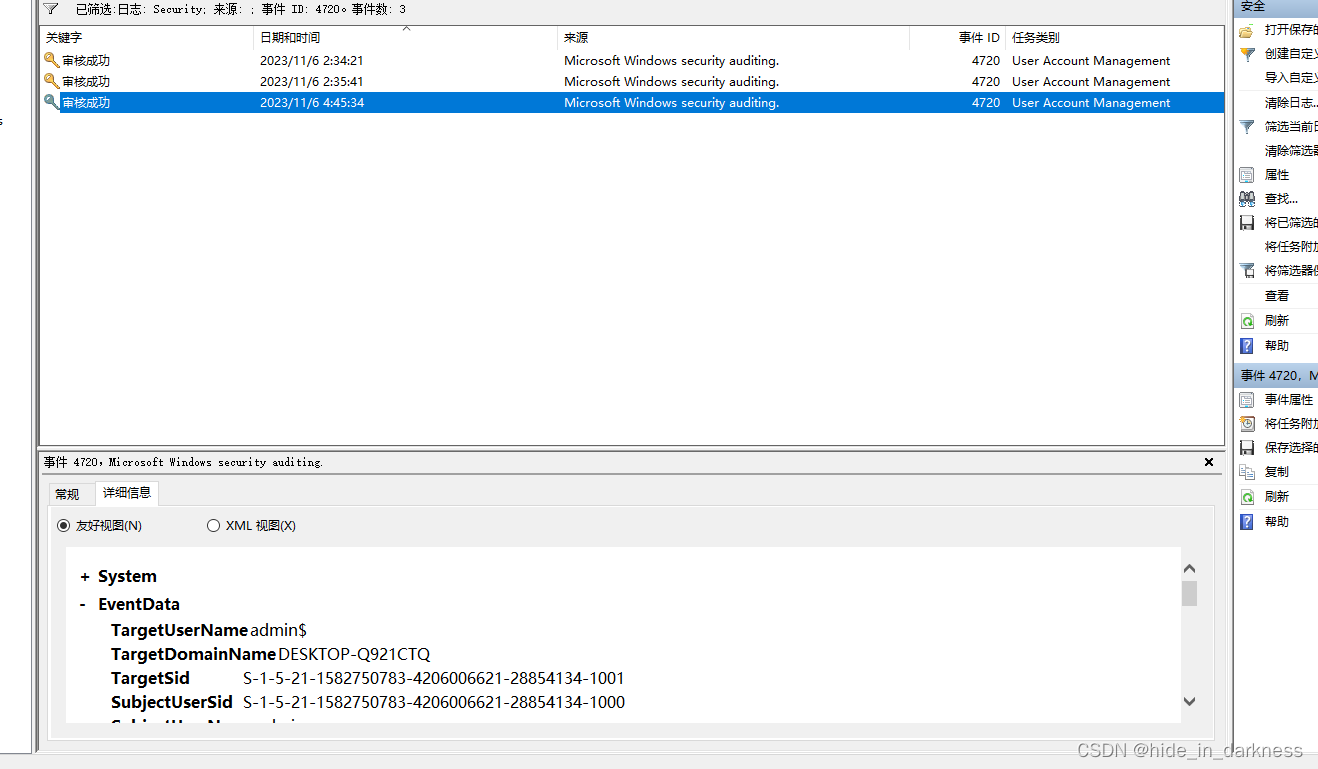Switch to the 常规 tab
The image size is (1318, 769).
coord(67,494)
